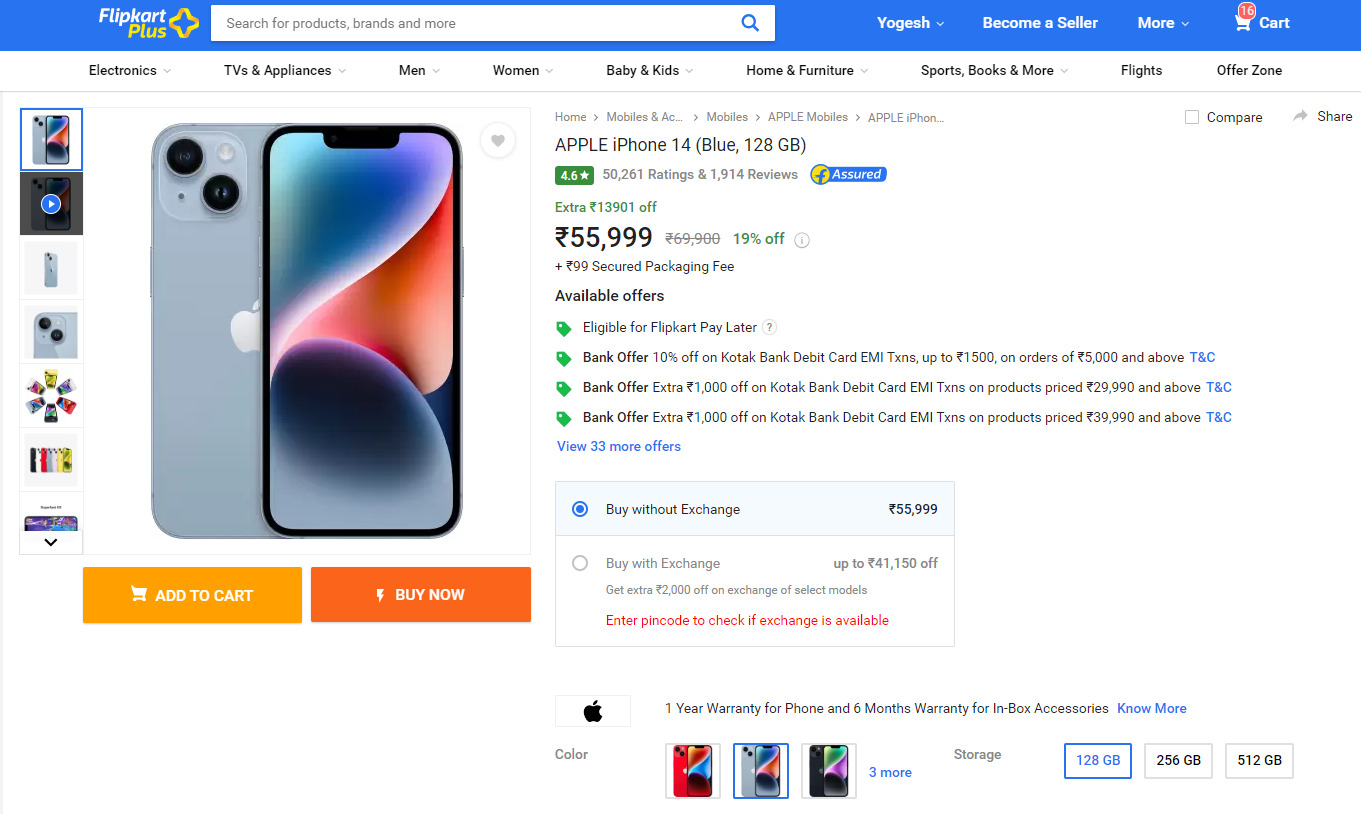Click the ADD TO CART button
Image resolution: width=1361 pixels, height=814 pixels.
click(x=192, y=595)
